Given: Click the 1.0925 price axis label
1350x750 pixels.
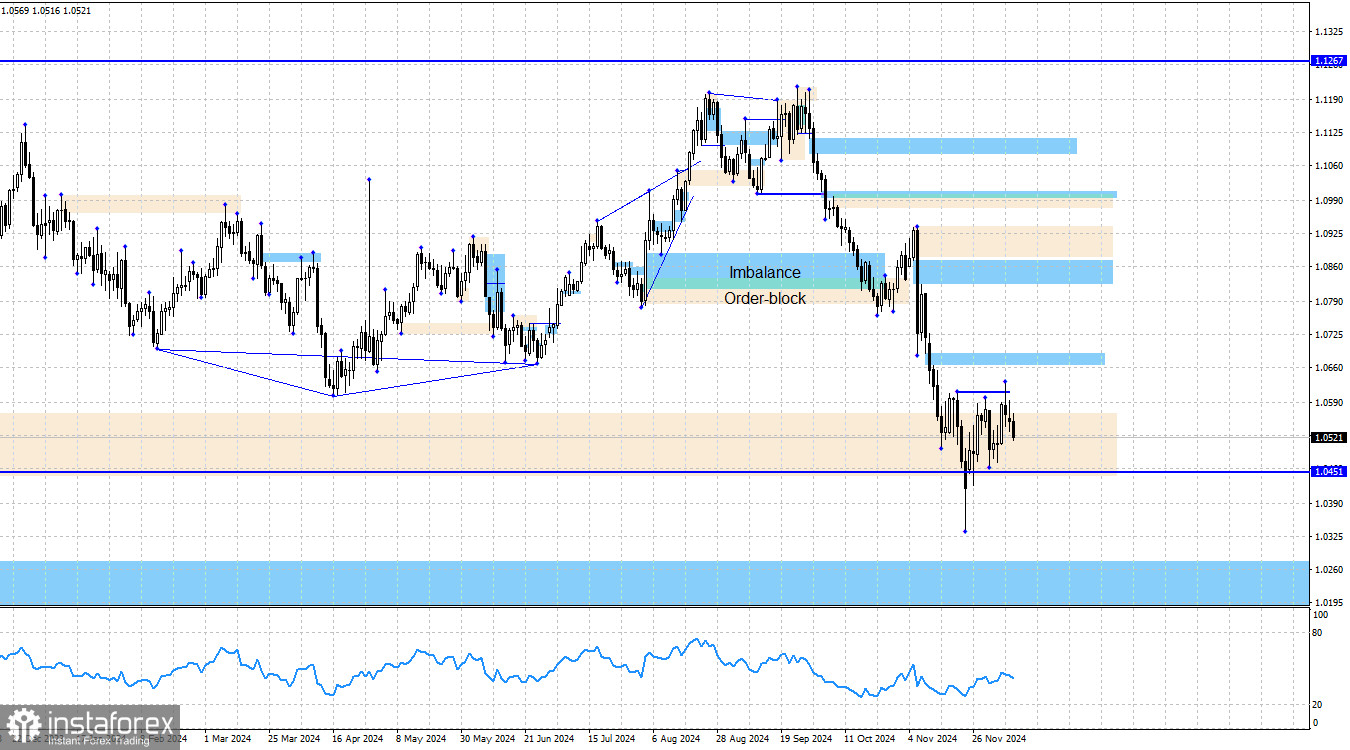Looking at the screenshot, I should pos(1330,234).
